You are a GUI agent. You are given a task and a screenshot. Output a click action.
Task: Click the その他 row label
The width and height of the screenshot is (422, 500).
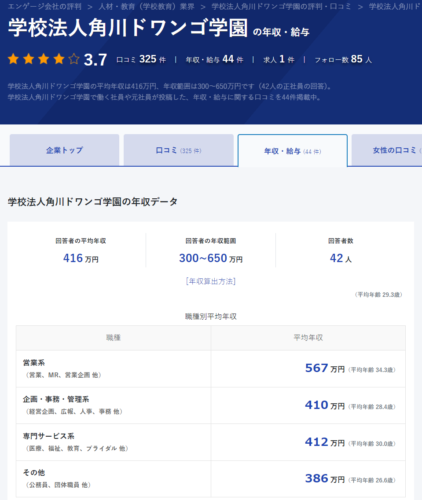point(34,472)
